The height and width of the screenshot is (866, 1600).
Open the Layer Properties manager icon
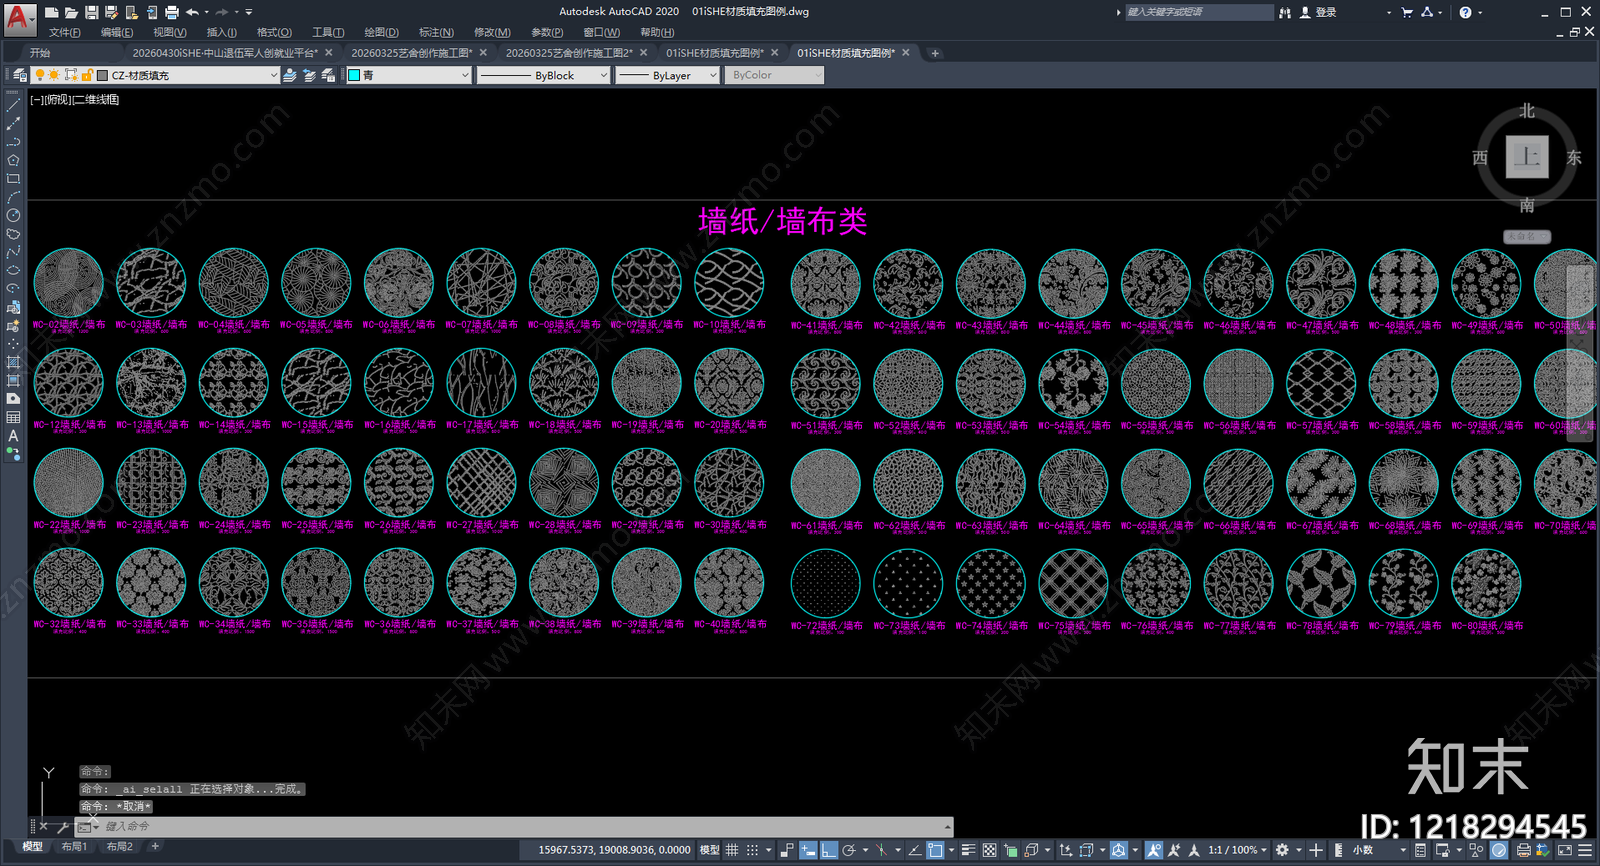pos(19,75)
